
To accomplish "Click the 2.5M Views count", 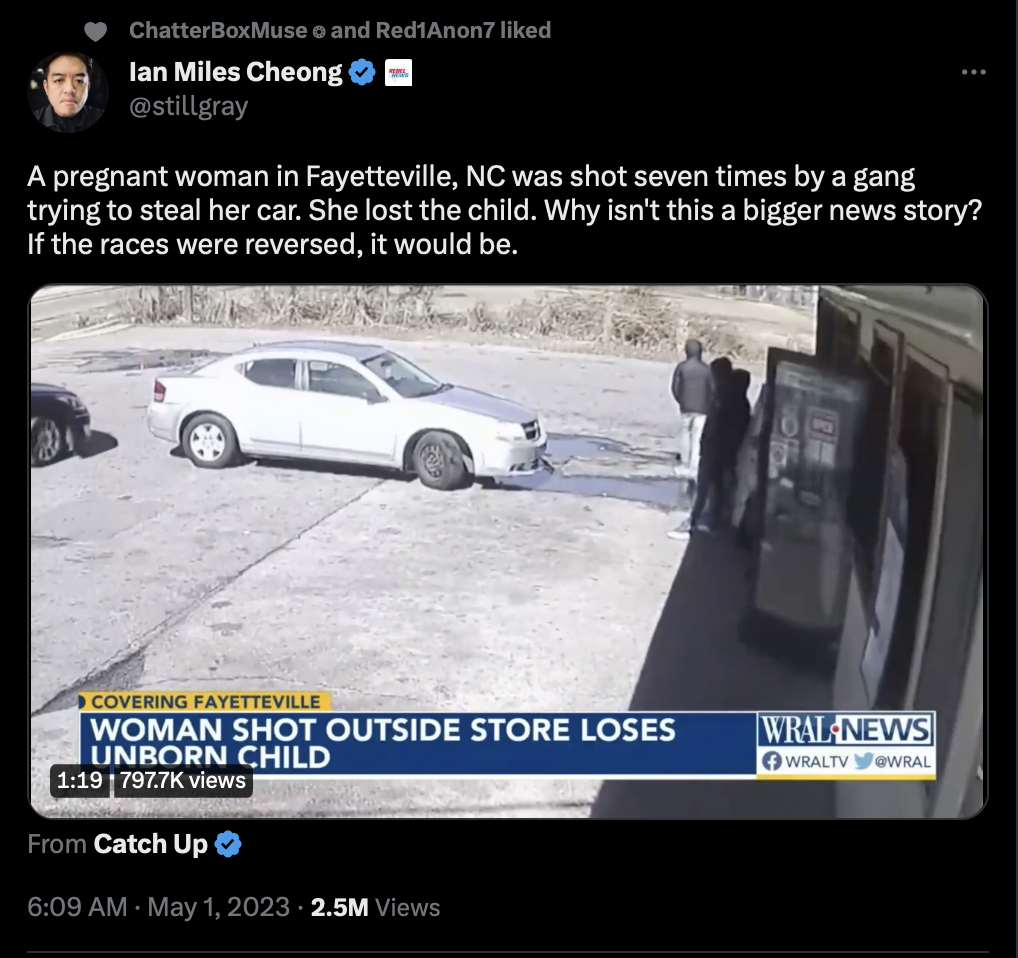I will (375, 907).
